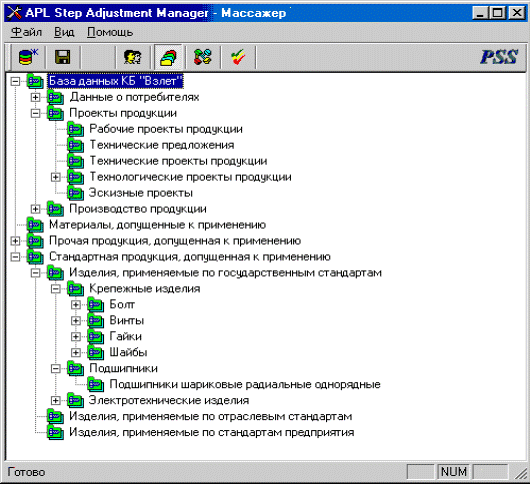This screenshot has width=530, height=484.
Task: Click the colored checkmarks toolbar icon
Action: click(238, 57)
